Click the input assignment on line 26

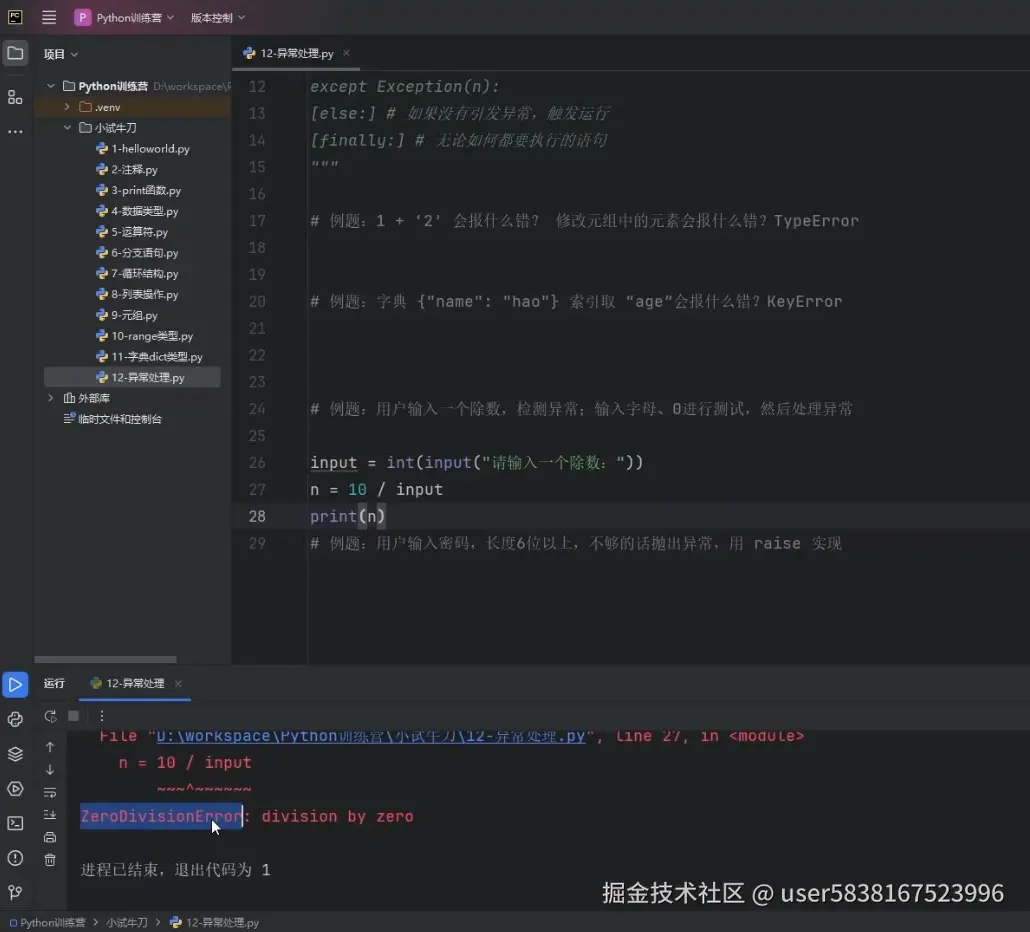[476, 462]
